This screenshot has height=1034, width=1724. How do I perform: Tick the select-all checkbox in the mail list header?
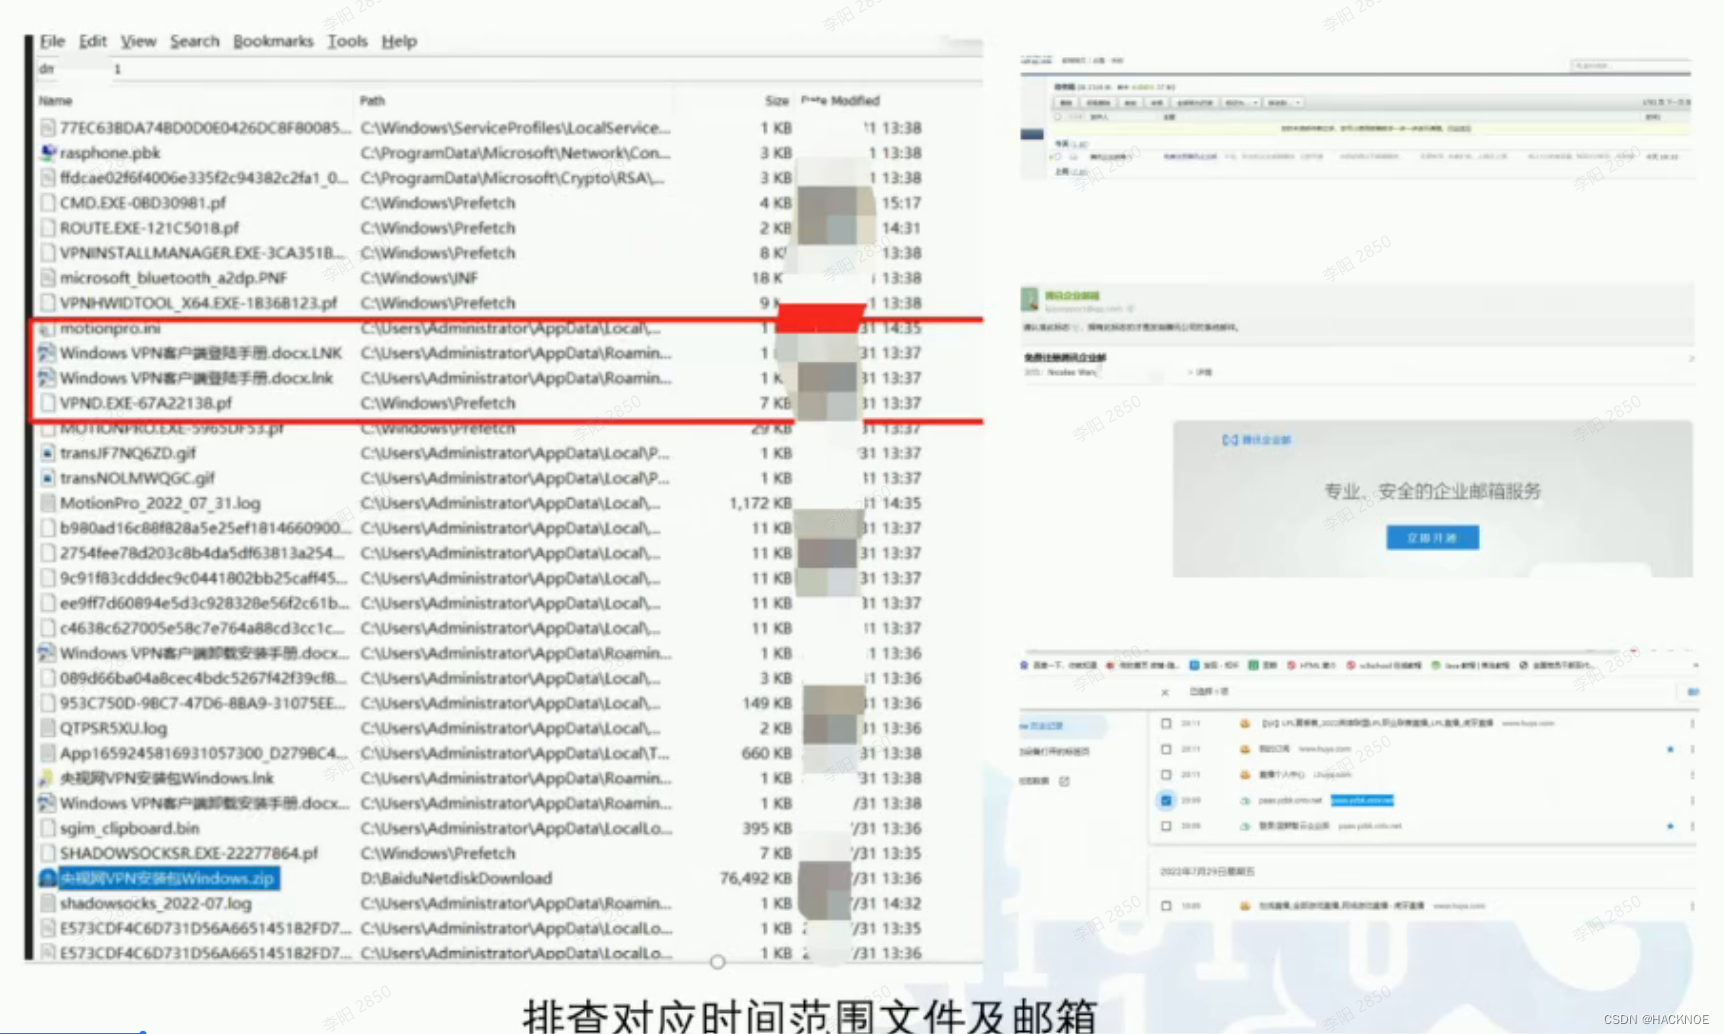pos(1058,116)
